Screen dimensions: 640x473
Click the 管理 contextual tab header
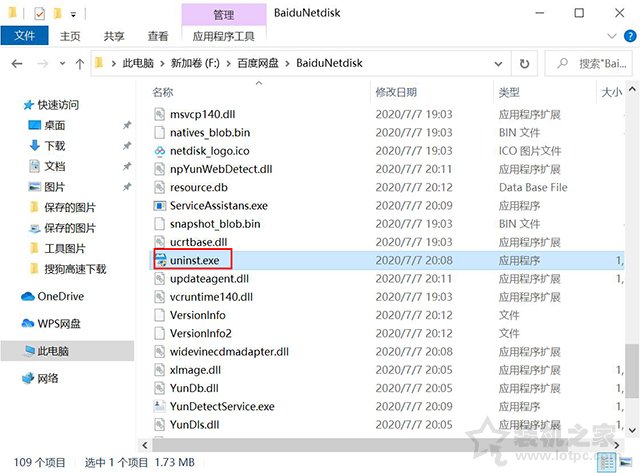224,15
